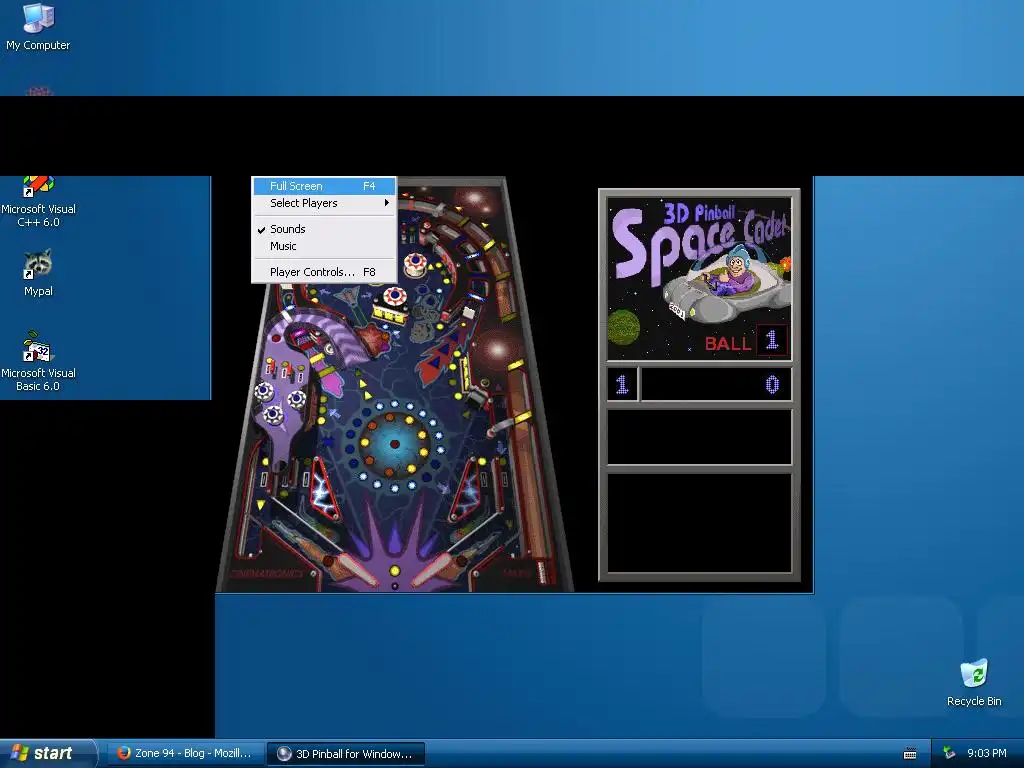Viewport: 1024px width, 768px height.
Task: Switch to Zone 94 Blog Mozilla taskbar item
Action: point(185,754)
